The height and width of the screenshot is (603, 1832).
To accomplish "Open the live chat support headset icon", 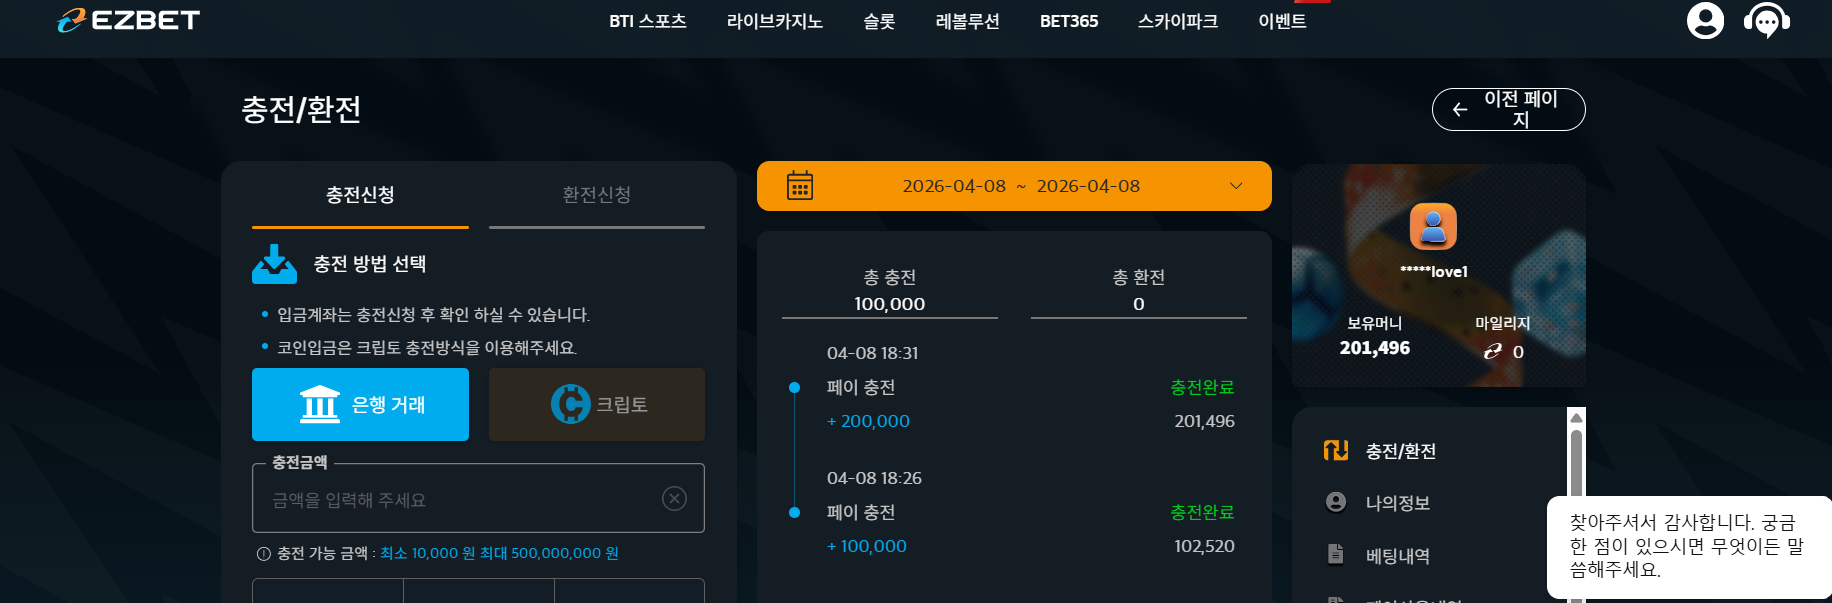I will pyautogui.click(x=1767, y=20).
